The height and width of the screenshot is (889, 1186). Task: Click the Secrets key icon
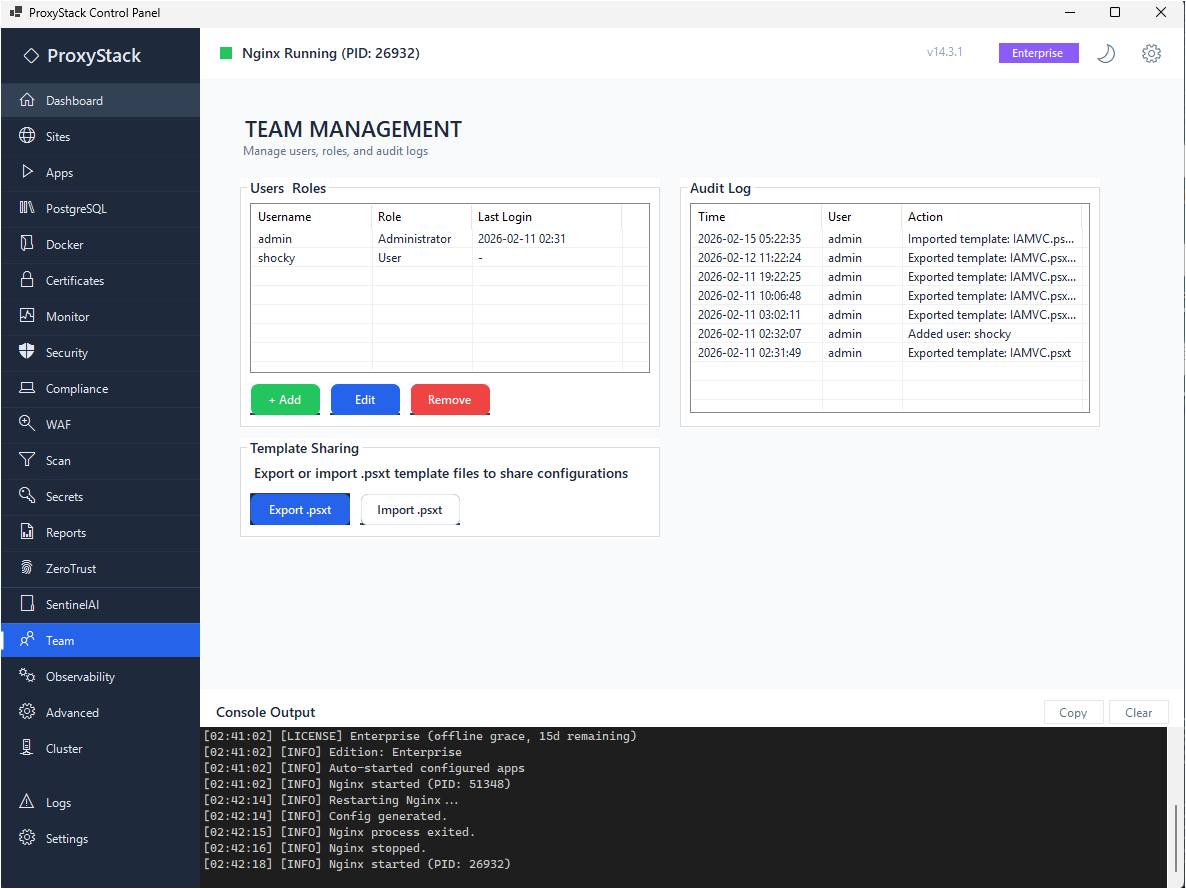click(x=27, y=495)
